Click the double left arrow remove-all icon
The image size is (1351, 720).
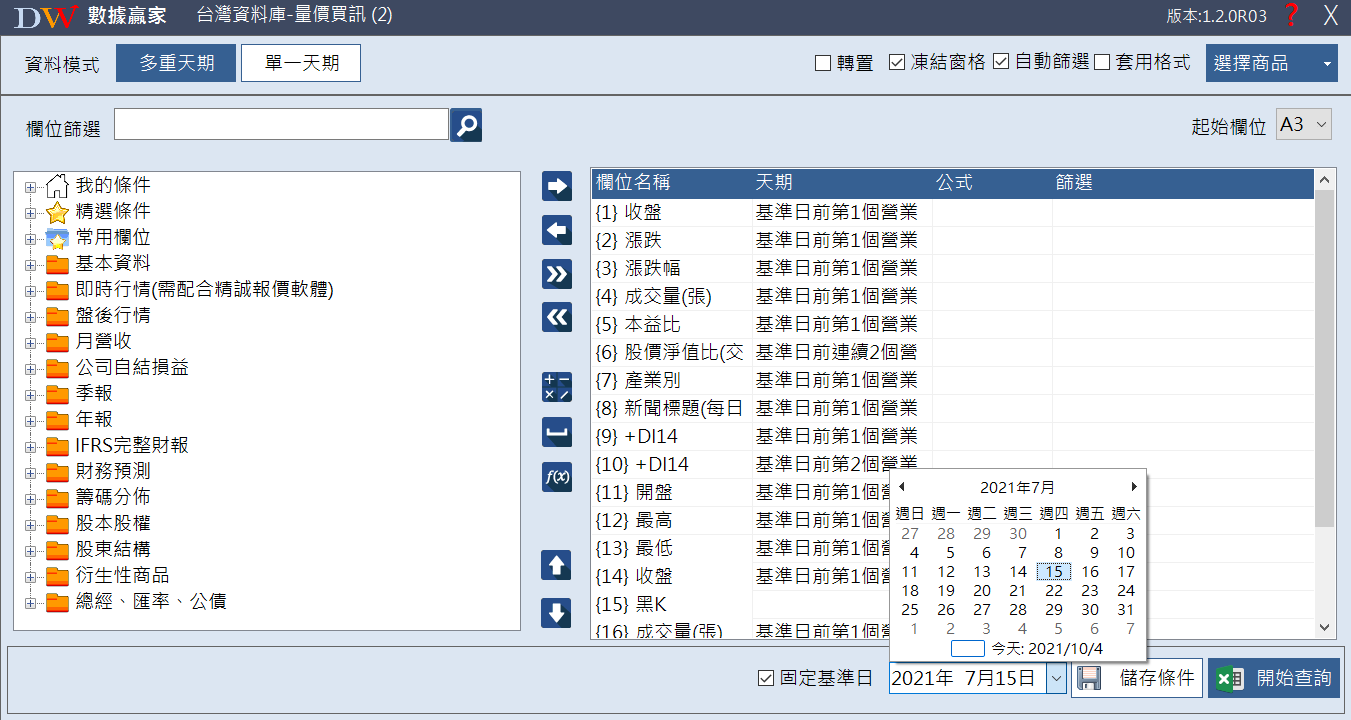click(x=556, y=317)
